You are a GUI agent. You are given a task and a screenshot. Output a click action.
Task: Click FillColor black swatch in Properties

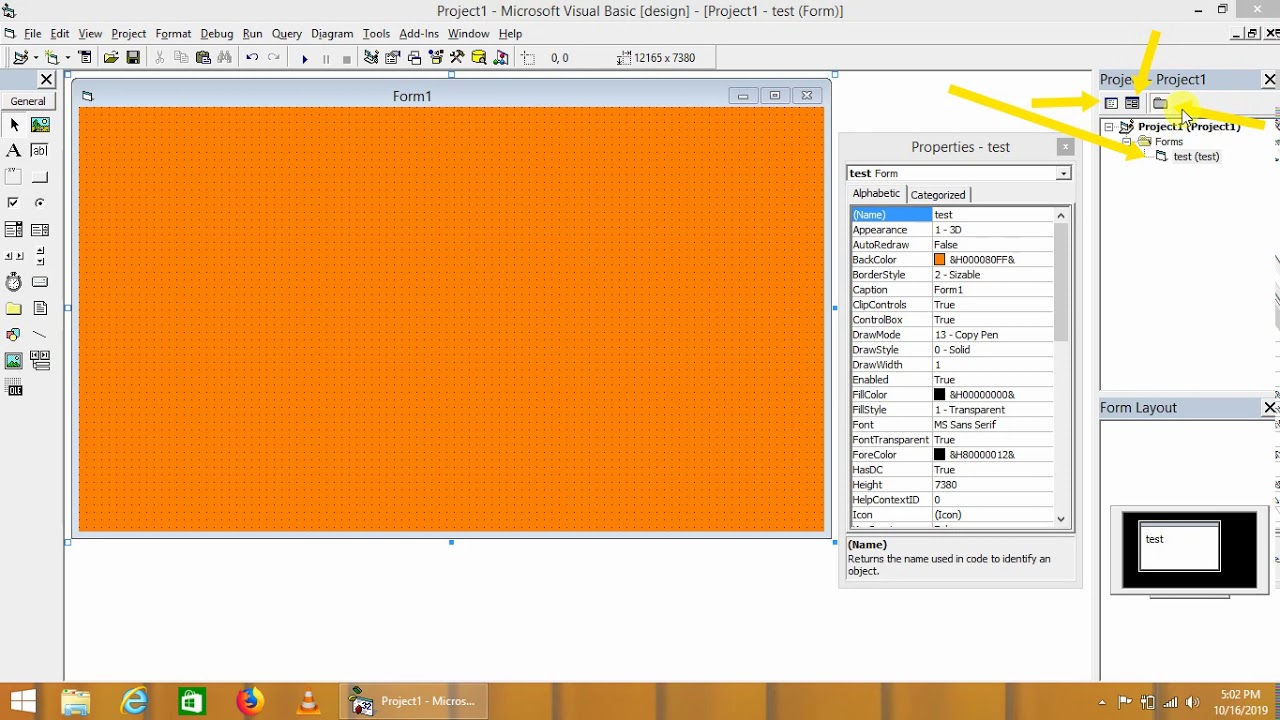pos(939,395)
